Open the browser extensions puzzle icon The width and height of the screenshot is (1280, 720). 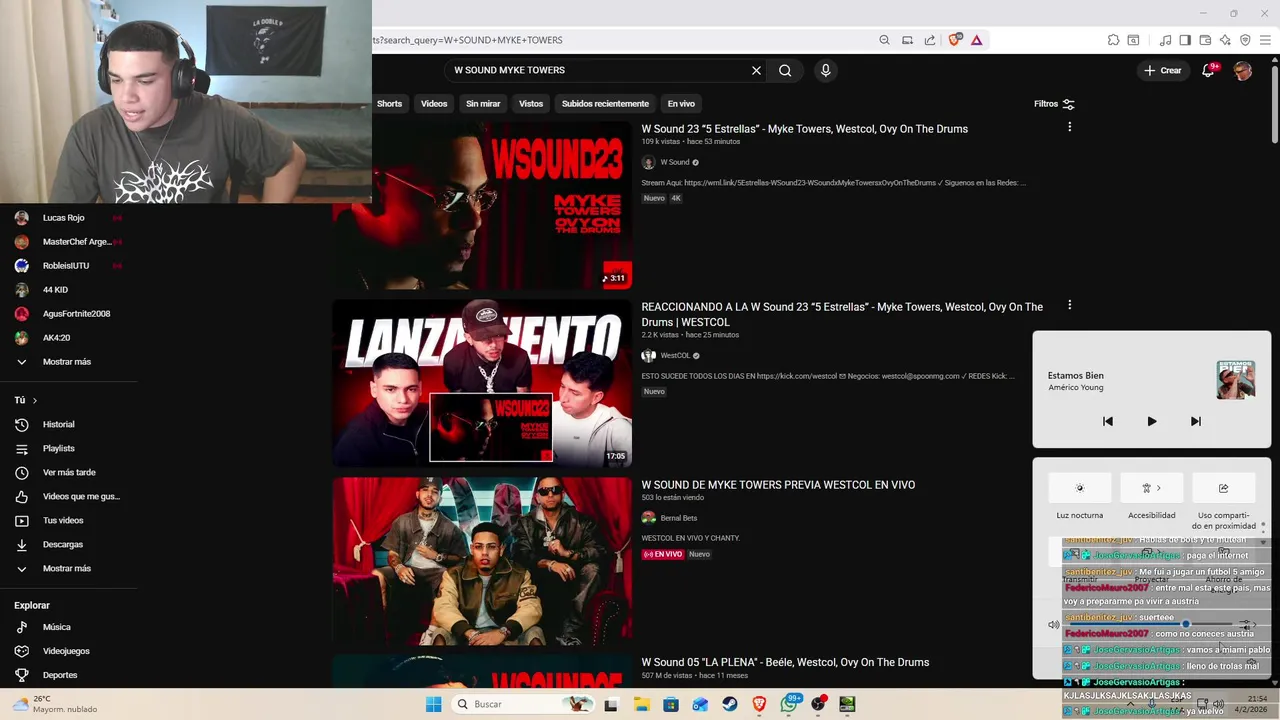click(x=1113, y=40)
